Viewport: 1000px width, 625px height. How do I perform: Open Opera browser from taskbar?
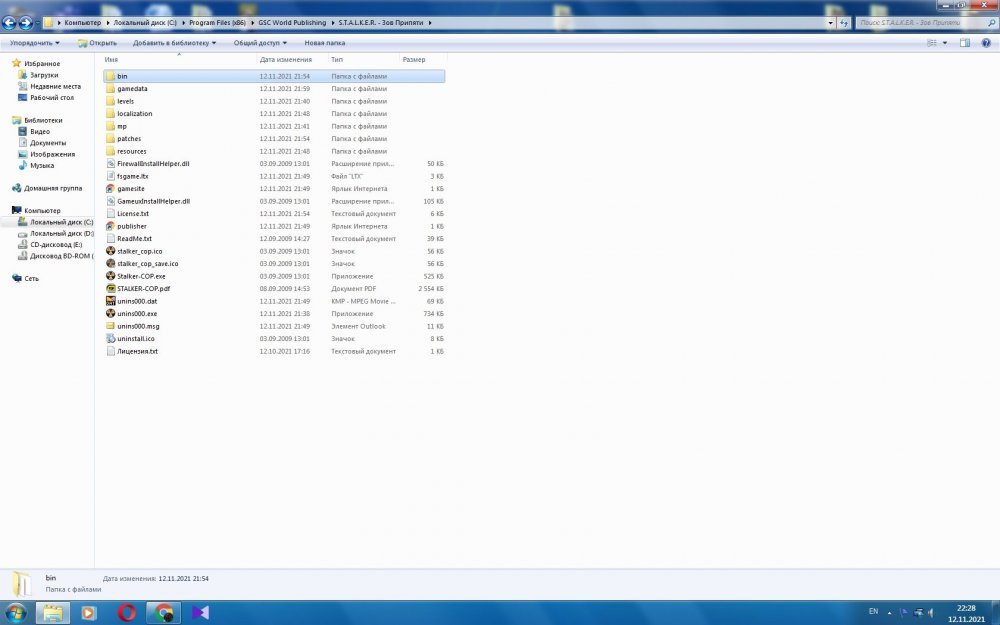[x=126, y=613]
